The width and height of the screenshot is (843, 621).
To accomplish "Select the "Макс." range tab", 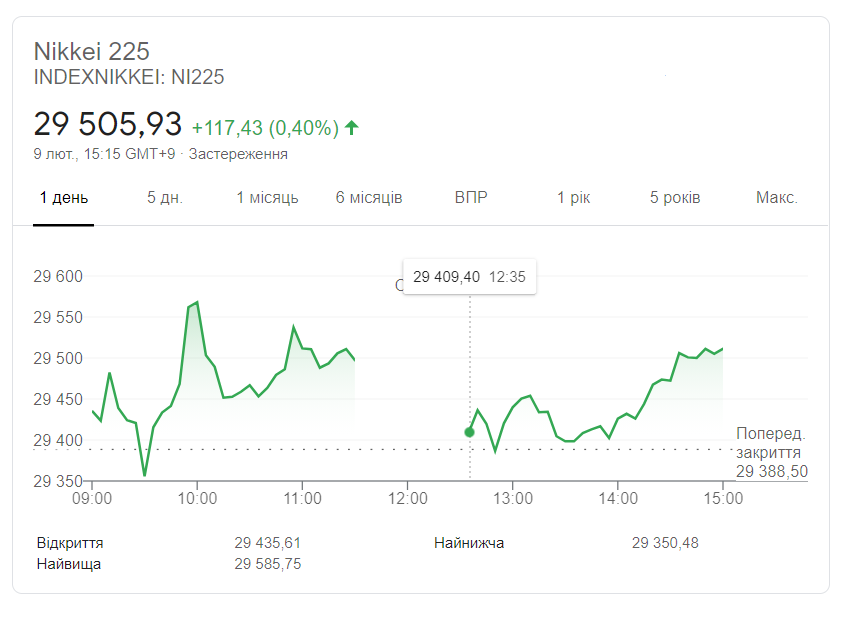I will click(776, 198).
